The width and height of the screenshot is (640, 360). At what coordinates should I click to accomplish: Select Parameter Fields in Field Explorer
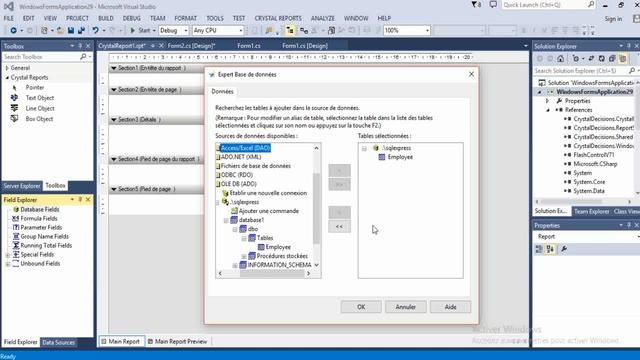[x=41, y=227]
